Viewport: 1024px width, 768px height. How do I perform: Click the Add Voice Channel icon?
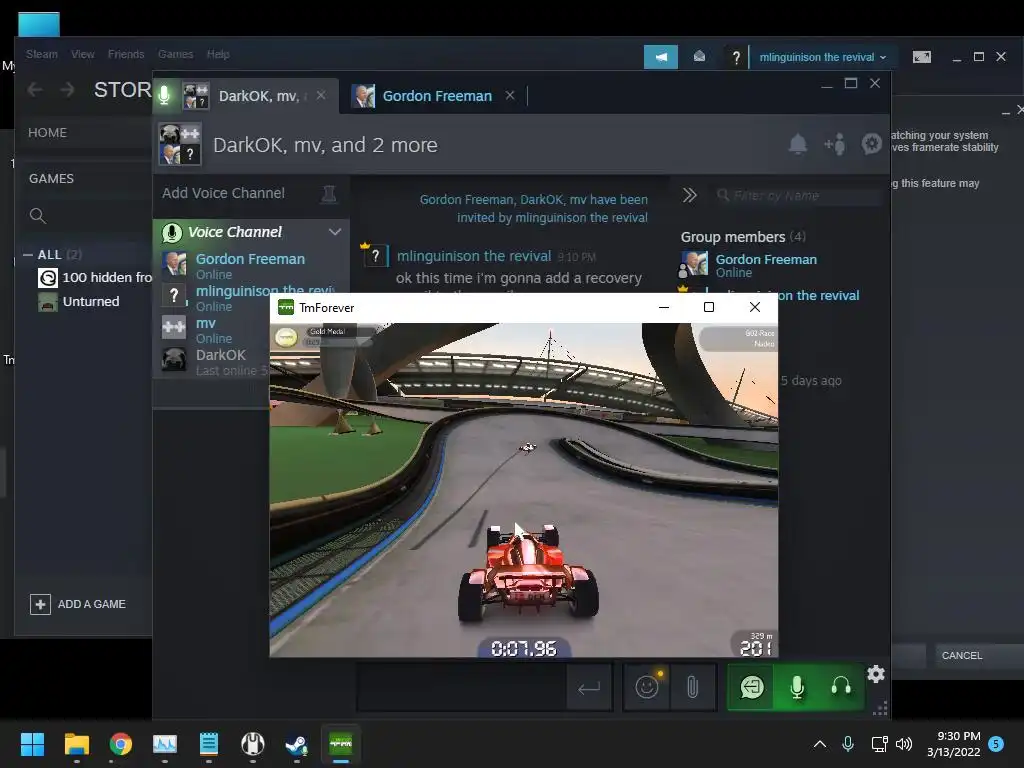[x=328, y=193]
